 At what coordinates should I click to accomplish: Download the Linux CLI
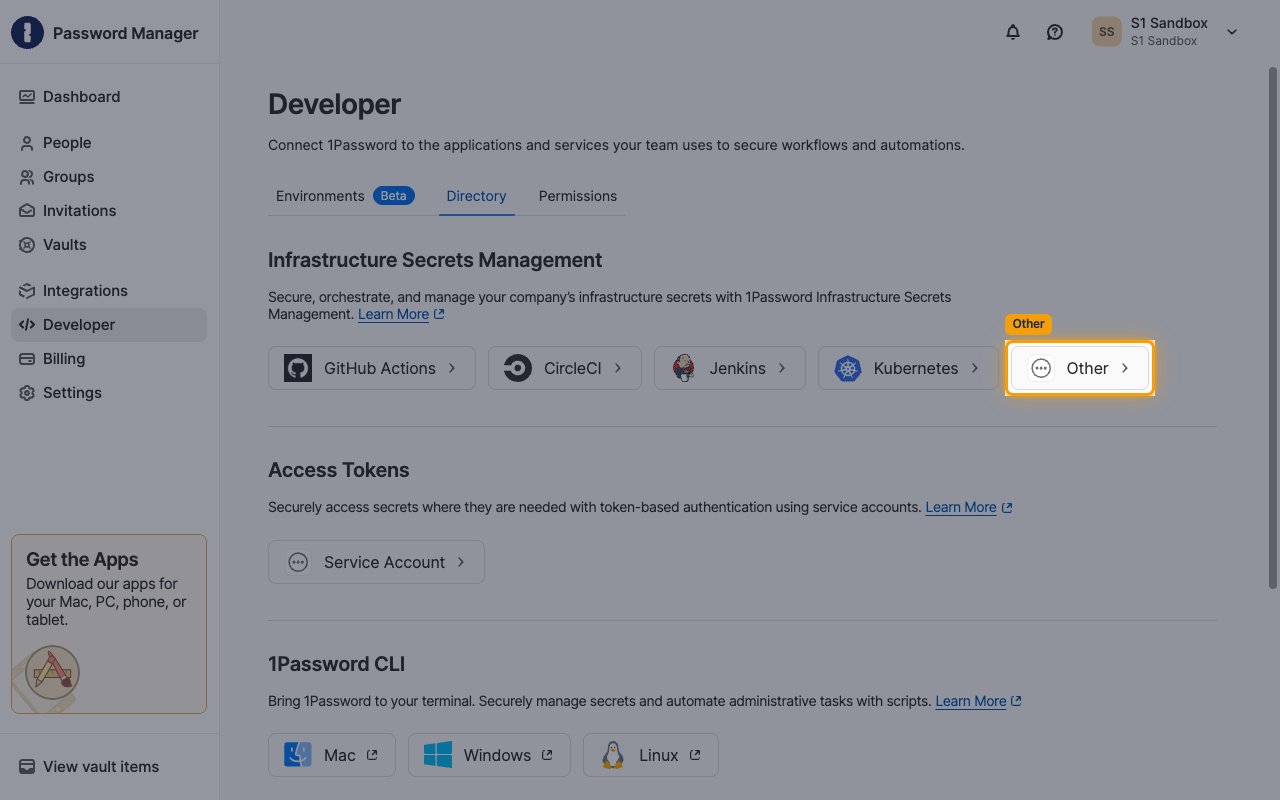651,755
